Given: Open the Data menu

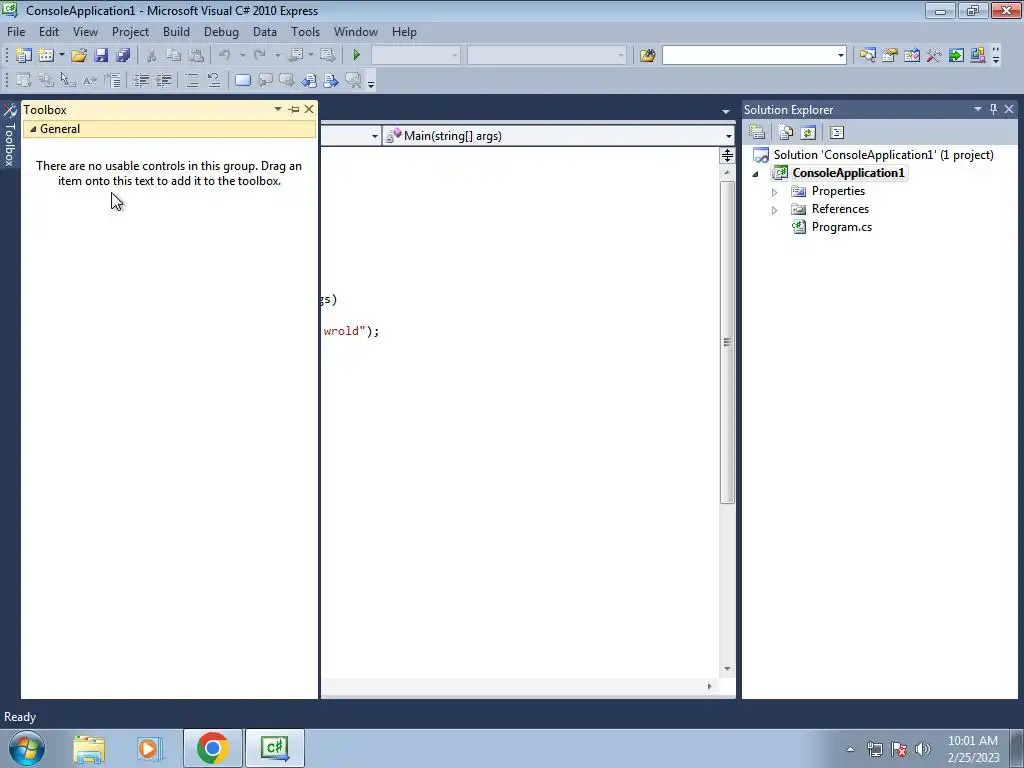Looking at the screenshot, I should pyautogui.click(x=264, y=32).
